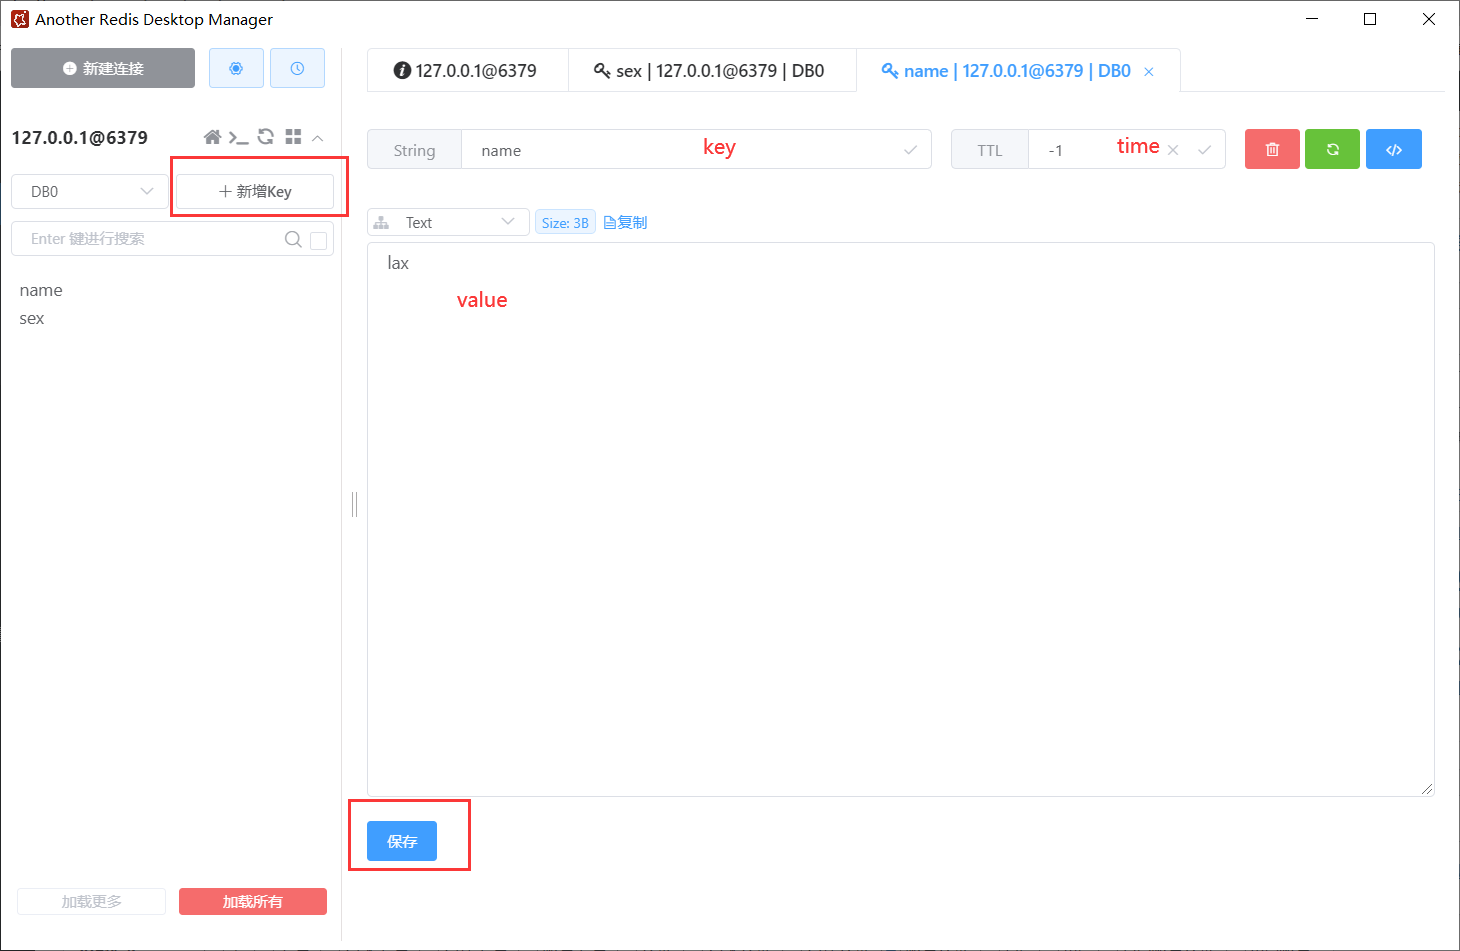The image size is (1460, 951).
Task: Click the home icon for the connection
Action: tap(212, 137)
